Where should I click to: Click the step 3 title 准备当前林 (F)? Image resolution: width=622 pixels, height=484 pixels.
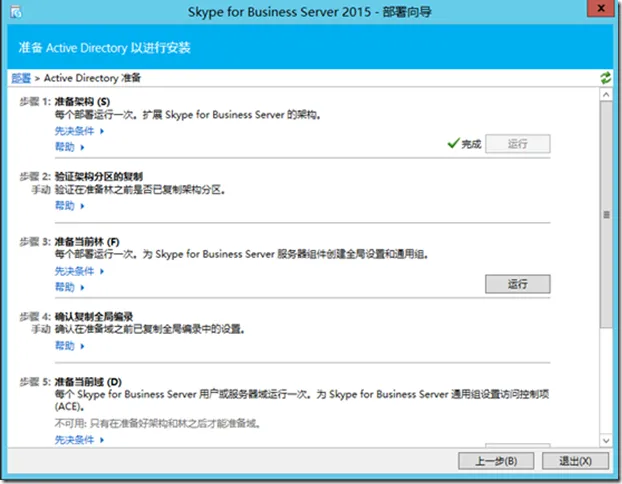click(x=87, y=242)
